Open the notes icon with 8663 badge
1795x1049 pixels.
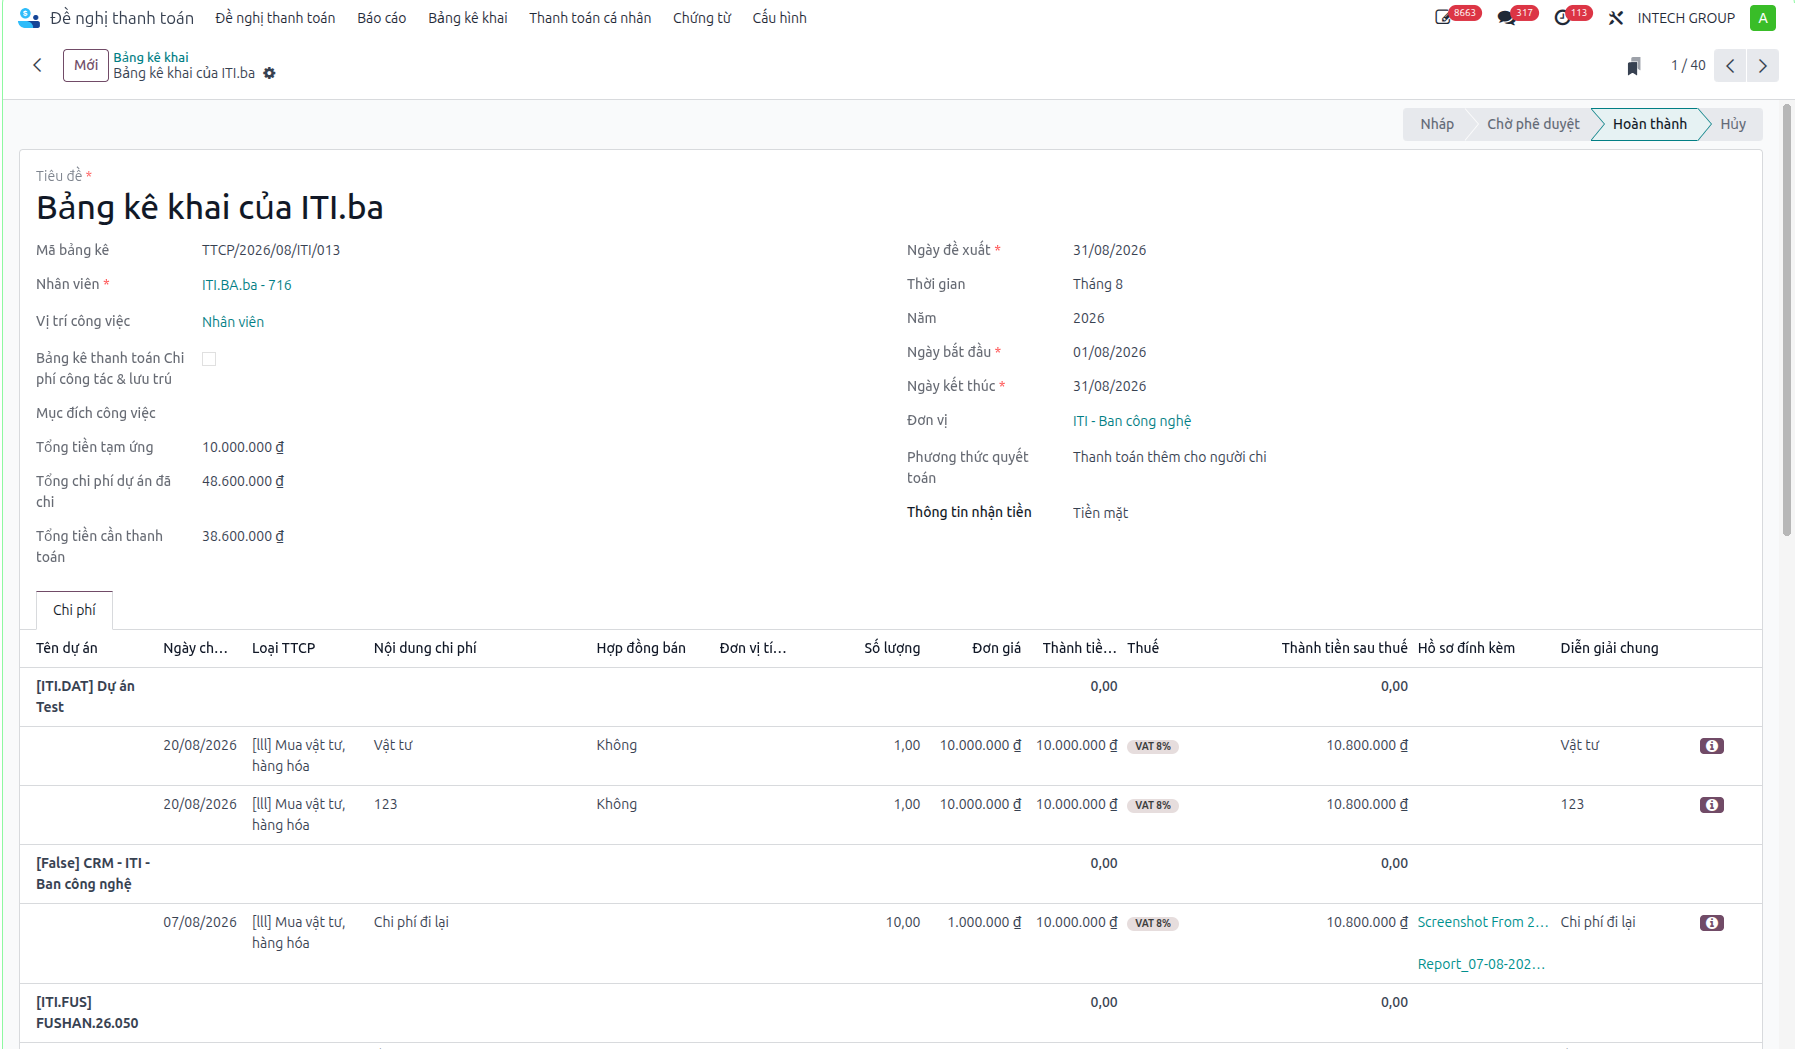tap(1443, 18)
